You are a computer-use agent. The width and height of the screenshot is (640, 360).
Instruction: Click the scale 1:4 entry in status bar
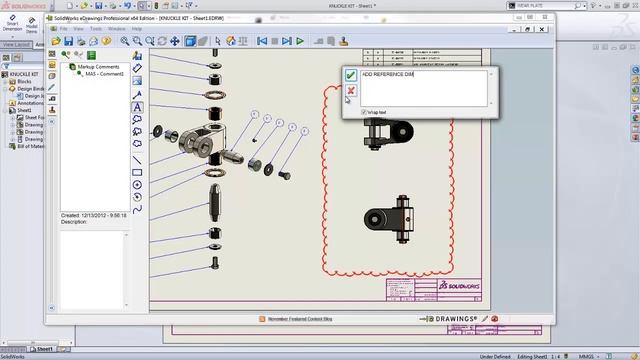click(x=556, y=356)
